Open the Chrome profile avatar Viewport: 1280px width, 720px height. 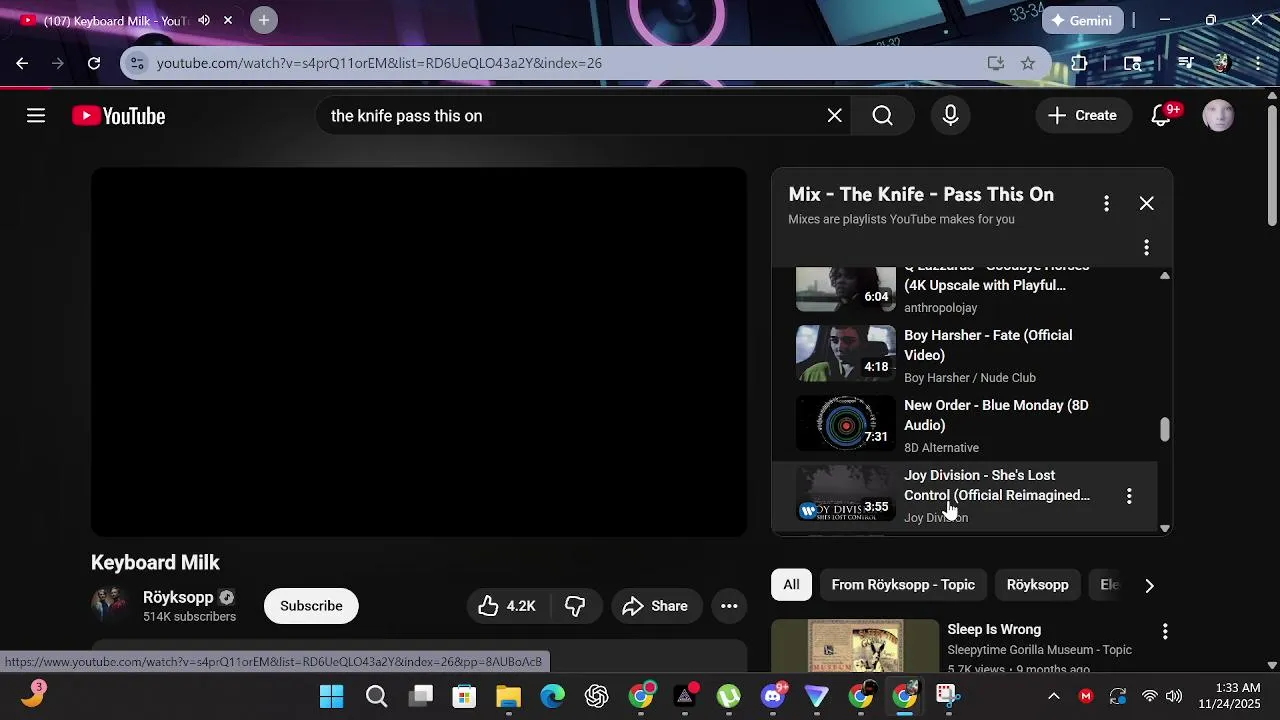click(1221, 63)
